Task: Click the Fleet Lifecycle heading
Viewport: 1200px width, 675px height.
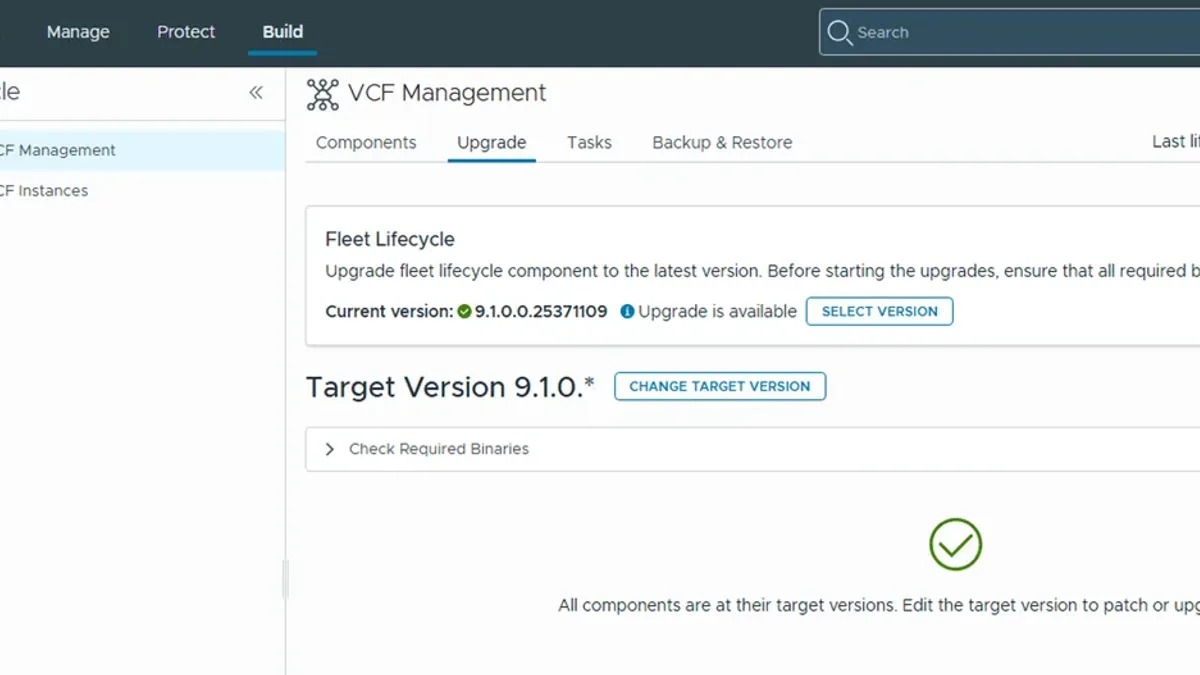Action: (x=390, y=239)
